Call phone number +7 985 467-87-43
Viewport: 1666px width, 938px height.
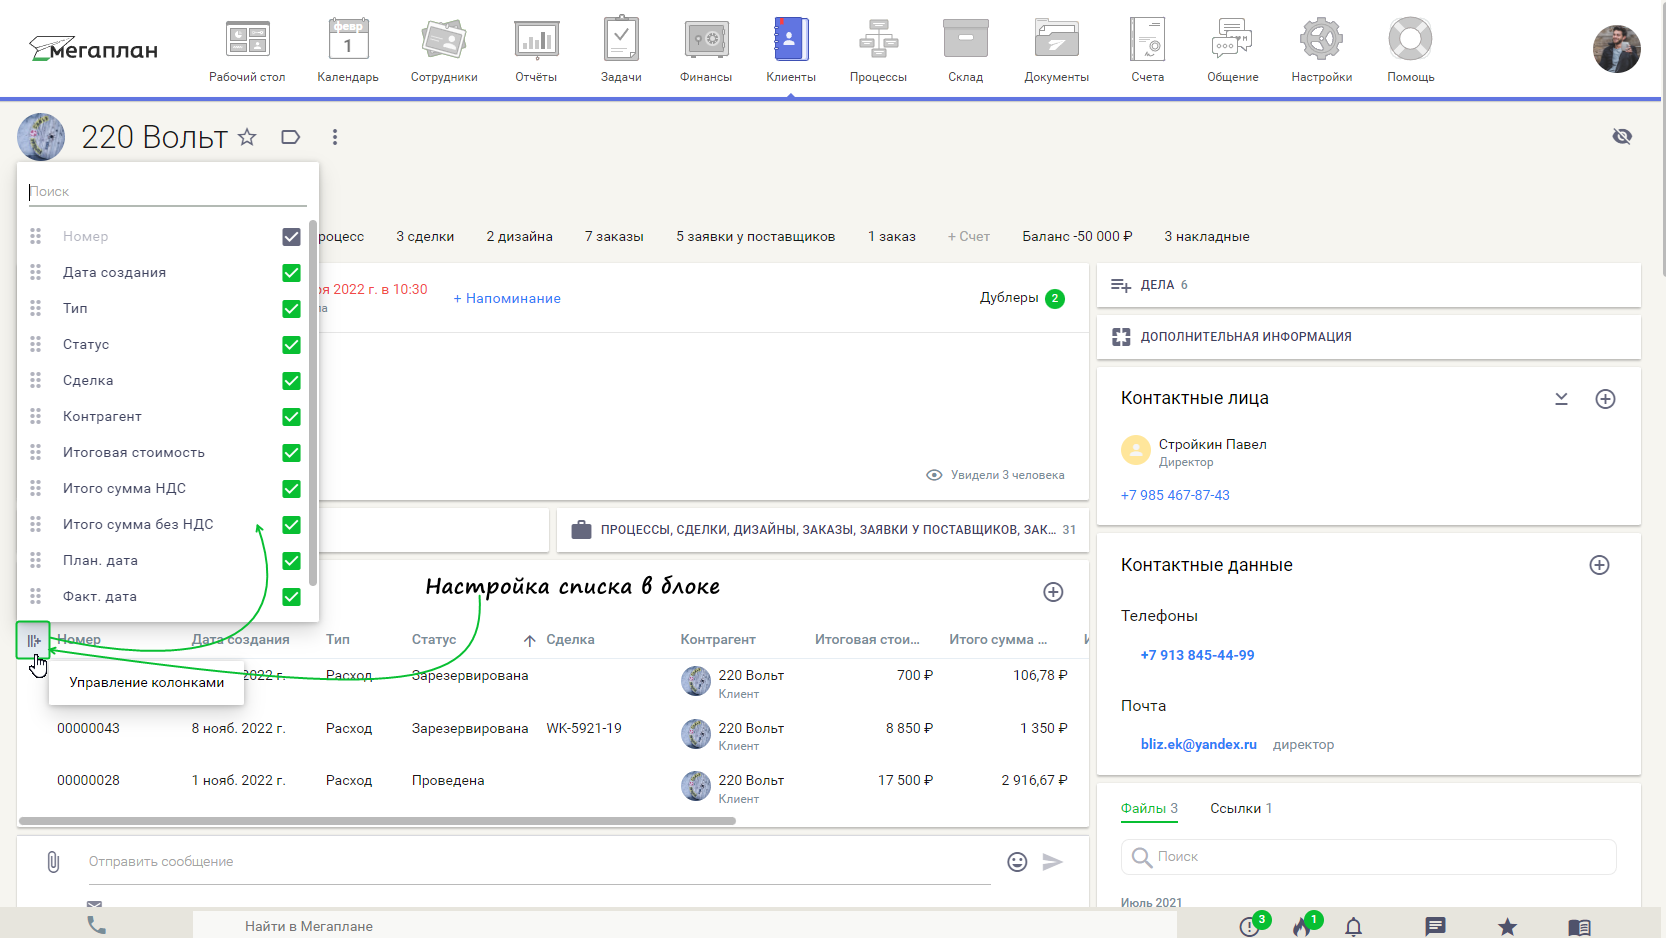pos(1175,495)
